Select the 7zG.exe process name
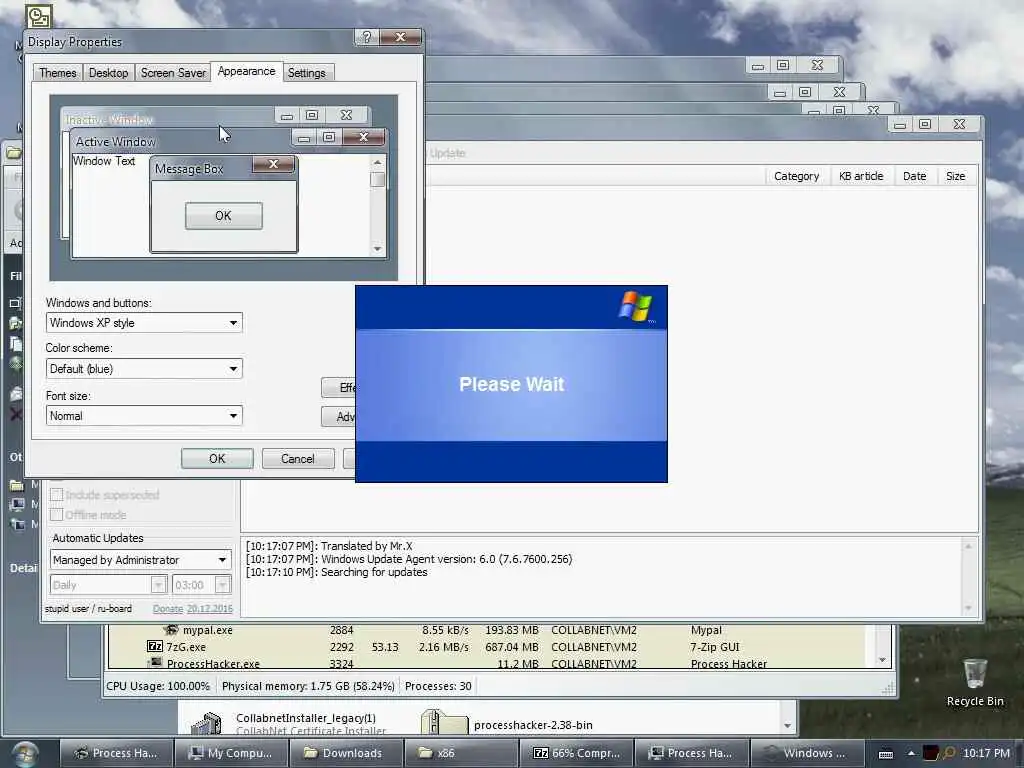The height and width of the screenshot is (768, 1024). [186, 647]
